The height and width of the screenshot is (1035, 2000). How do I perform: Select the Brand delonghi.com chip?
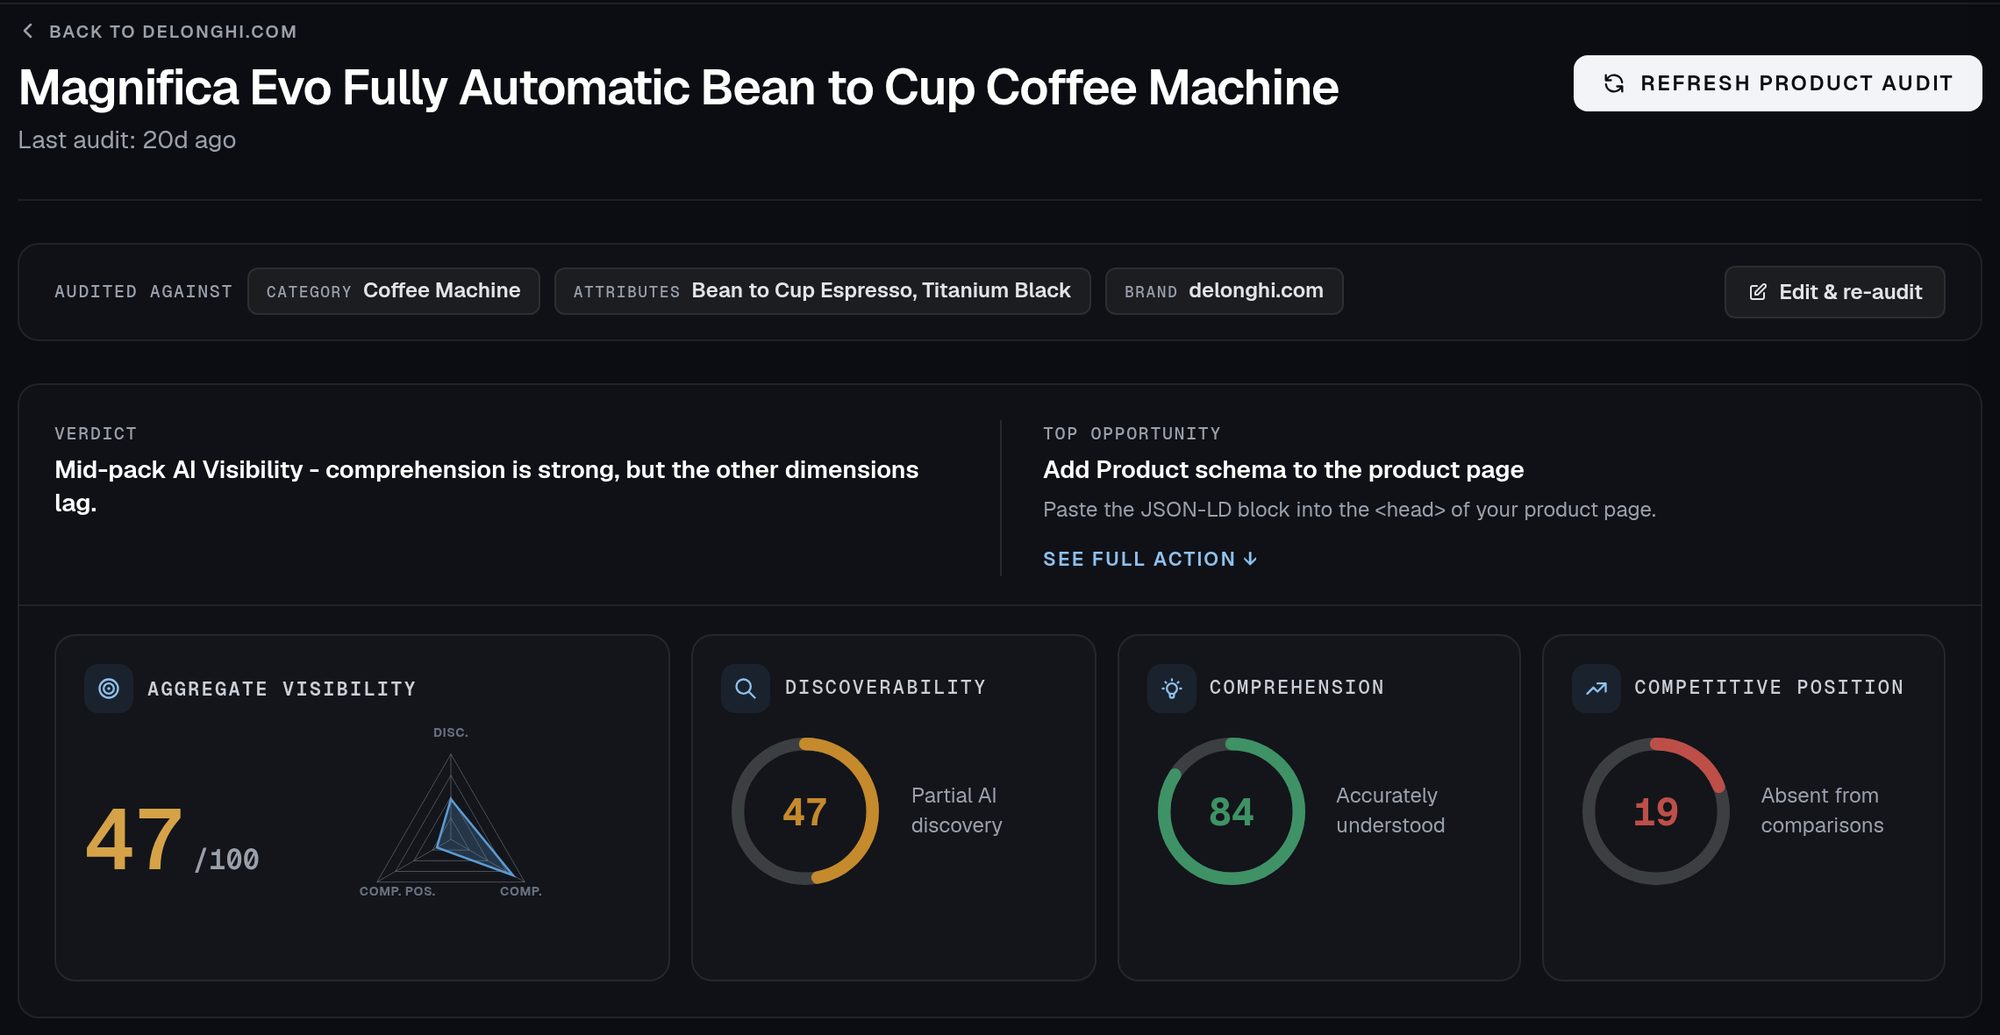[1224, 291]
